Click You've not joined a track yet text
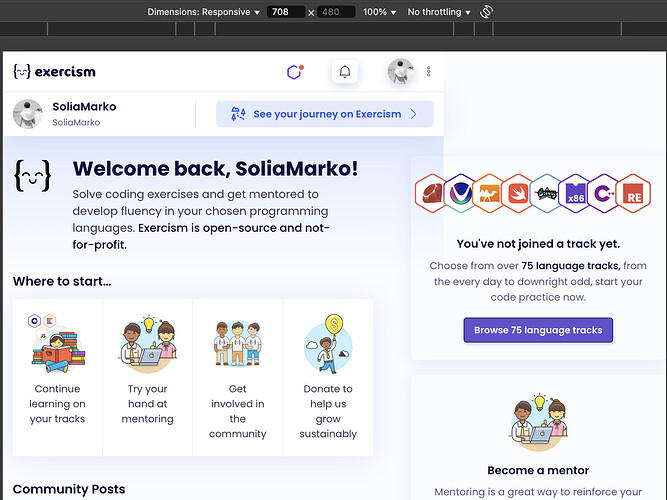This screenshot has height=500, width=667. [x=538, y=244]
